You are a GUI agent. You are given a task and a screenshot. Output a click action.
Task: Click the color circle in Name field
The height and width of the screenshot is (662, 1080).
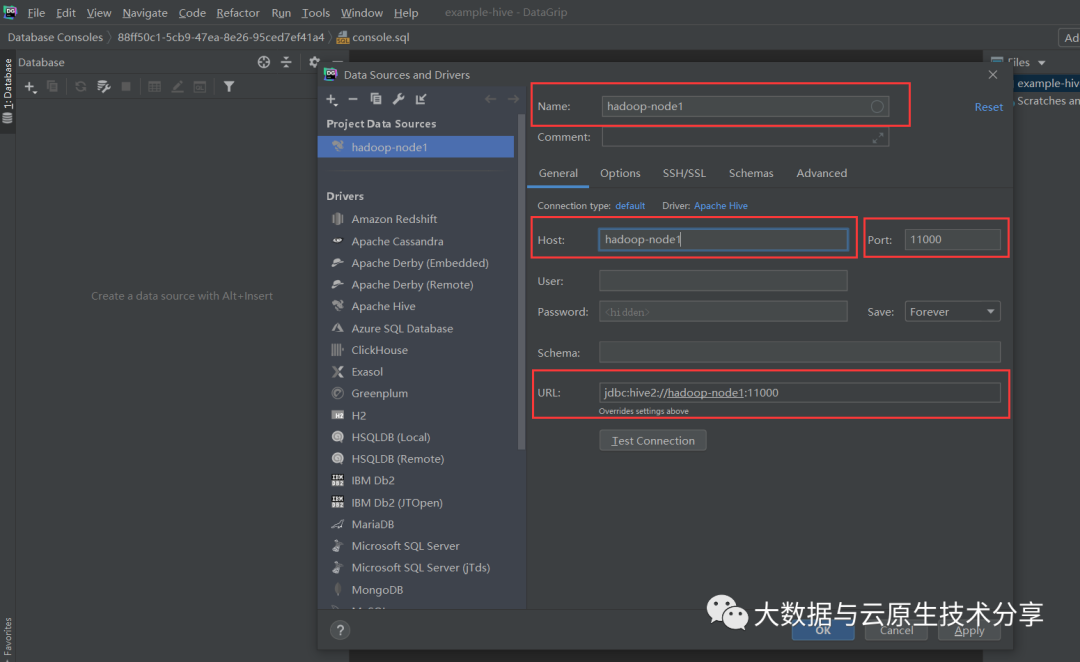click(877, 106)
